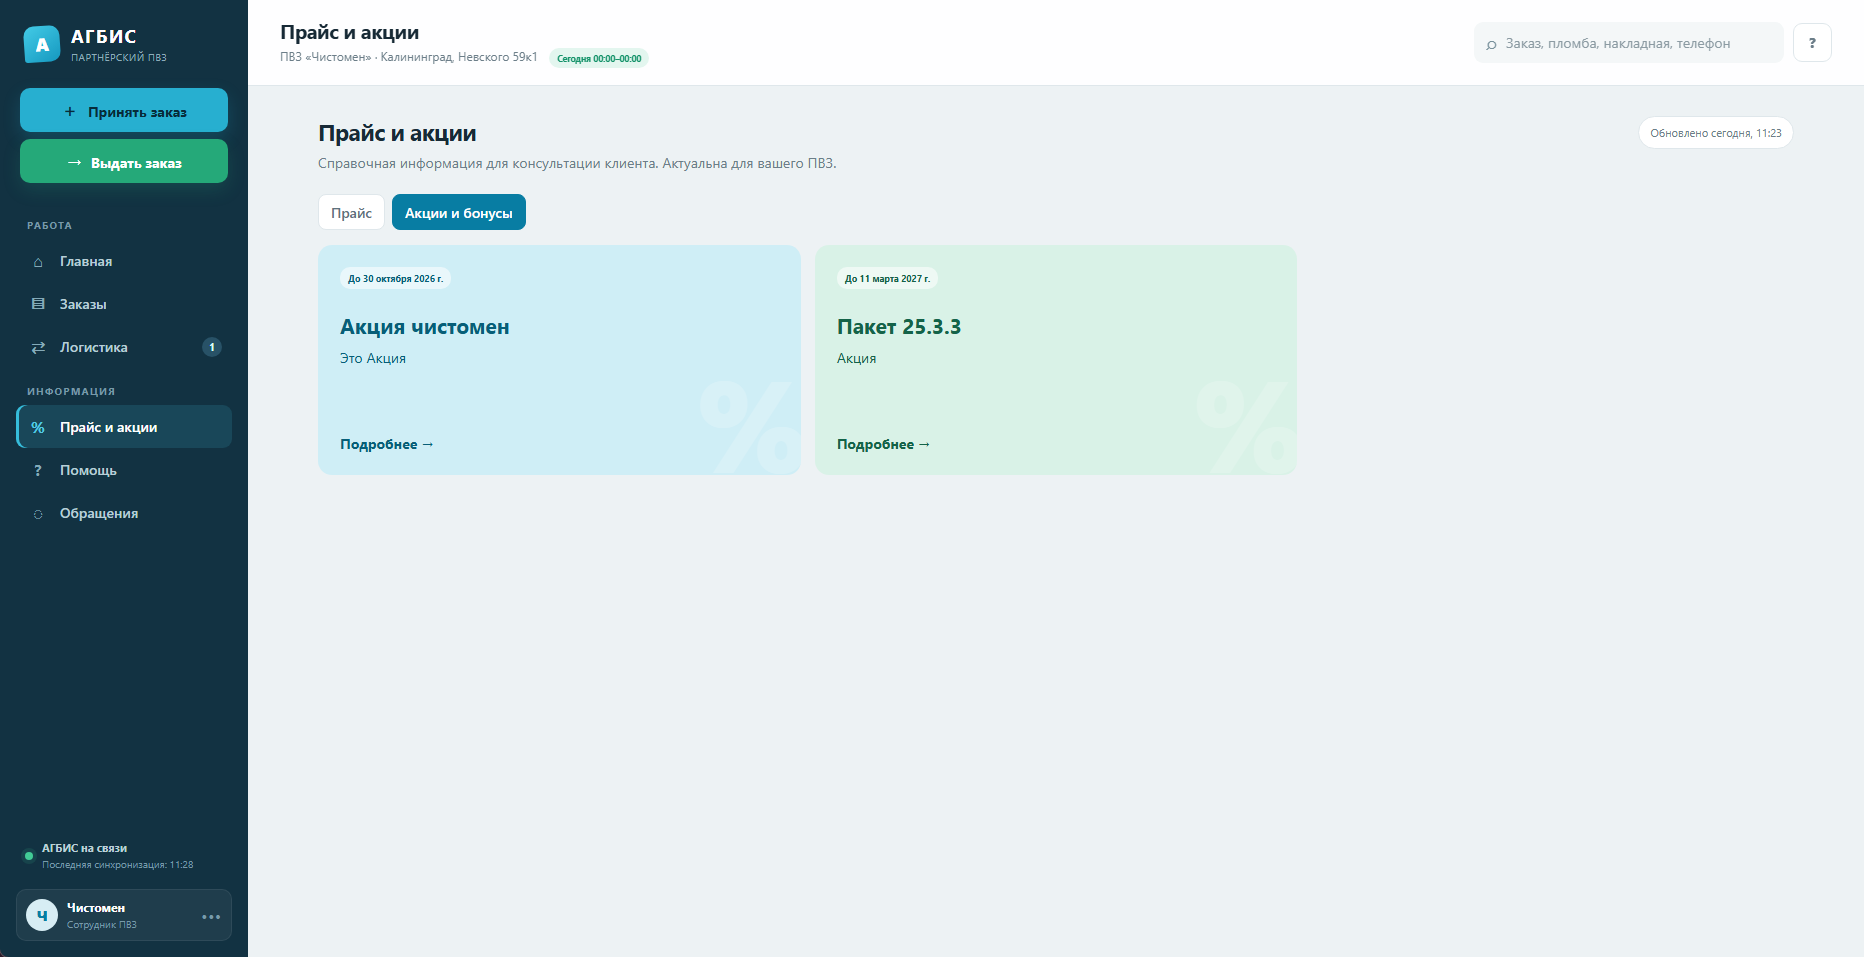Open the three-dot menu for Чистомен user
The image size is (1864, 957).
(211, 916)
